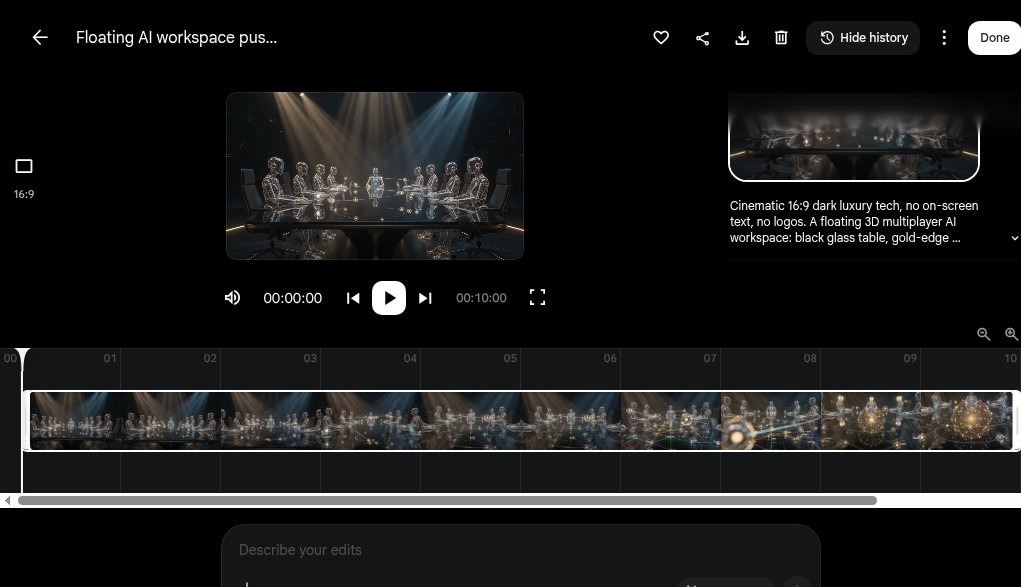Click the total duration 00:10:00
Screen dimensions: 1021x587
click(x=481, y=298)
